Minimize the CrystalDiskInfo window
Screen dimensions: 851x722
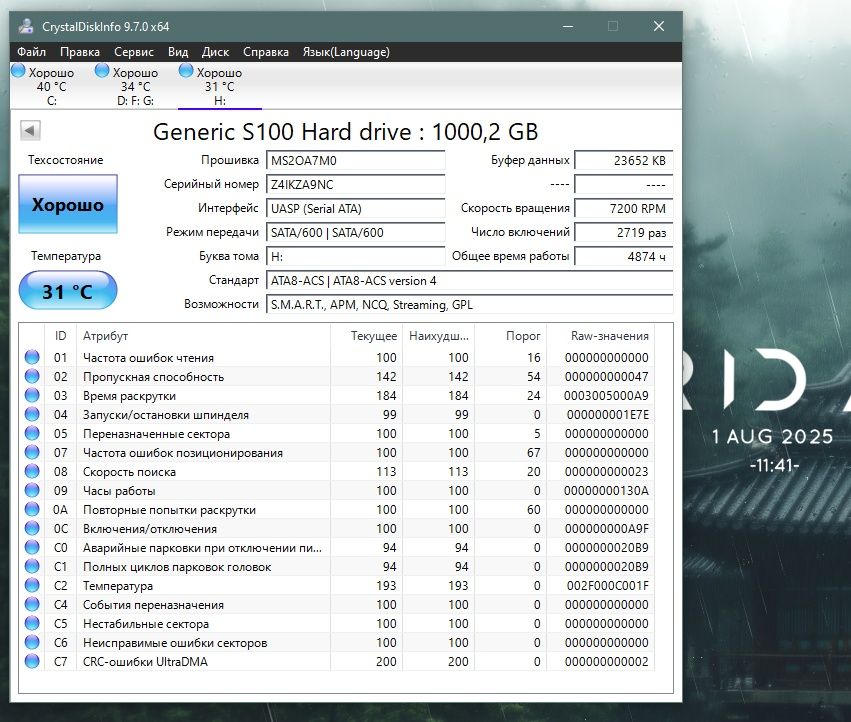click(568, 26)
